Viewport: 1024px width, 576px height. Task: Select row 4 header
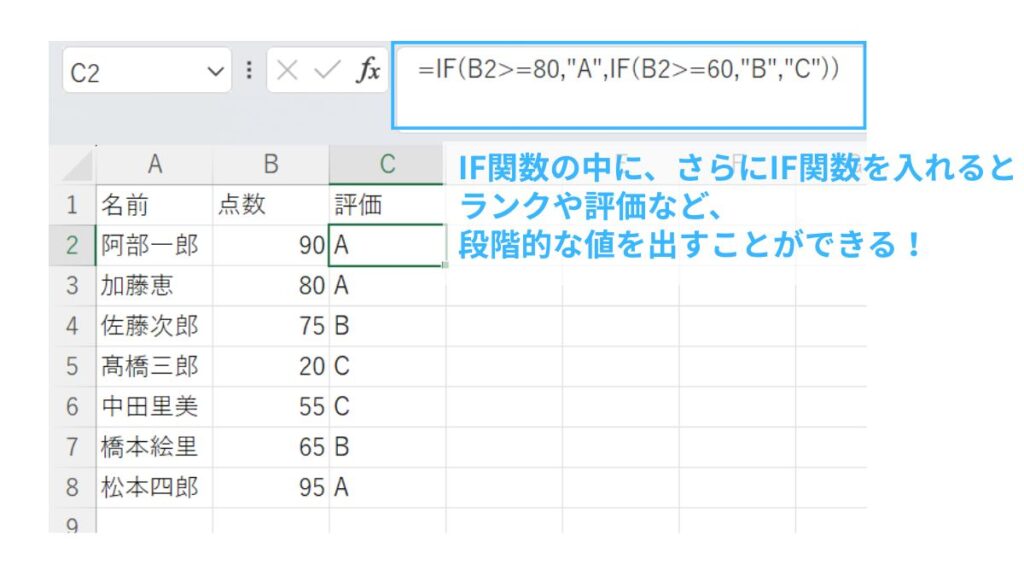pos(72,326)
